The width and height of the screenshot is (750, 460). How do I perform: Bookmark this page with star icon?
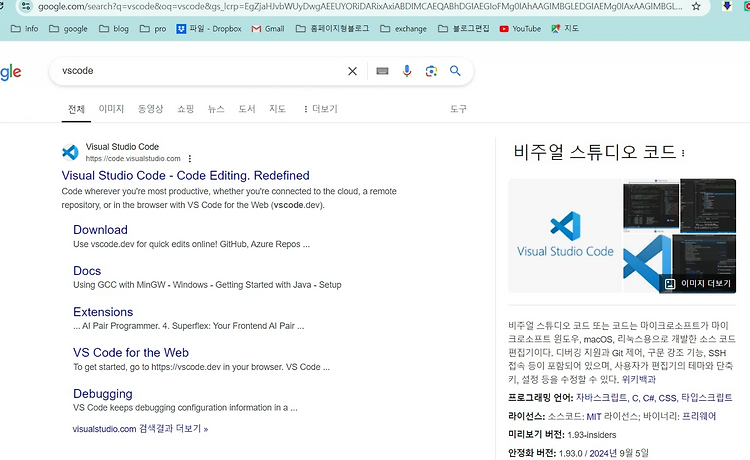click(696, 6)
